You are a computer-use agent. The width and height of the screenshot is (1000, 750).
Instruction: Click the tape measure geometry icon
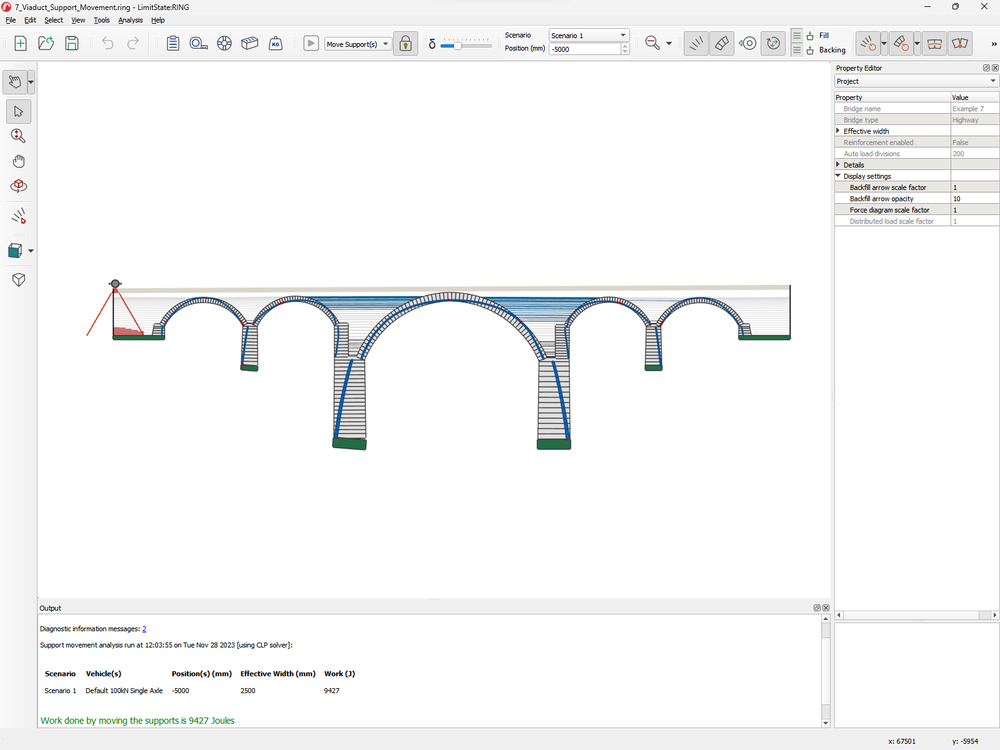[199, 43]
